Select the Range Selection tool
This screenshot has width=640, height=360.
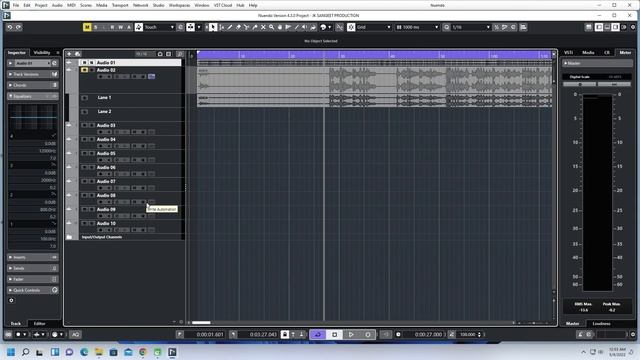click(x=221, y=27)
